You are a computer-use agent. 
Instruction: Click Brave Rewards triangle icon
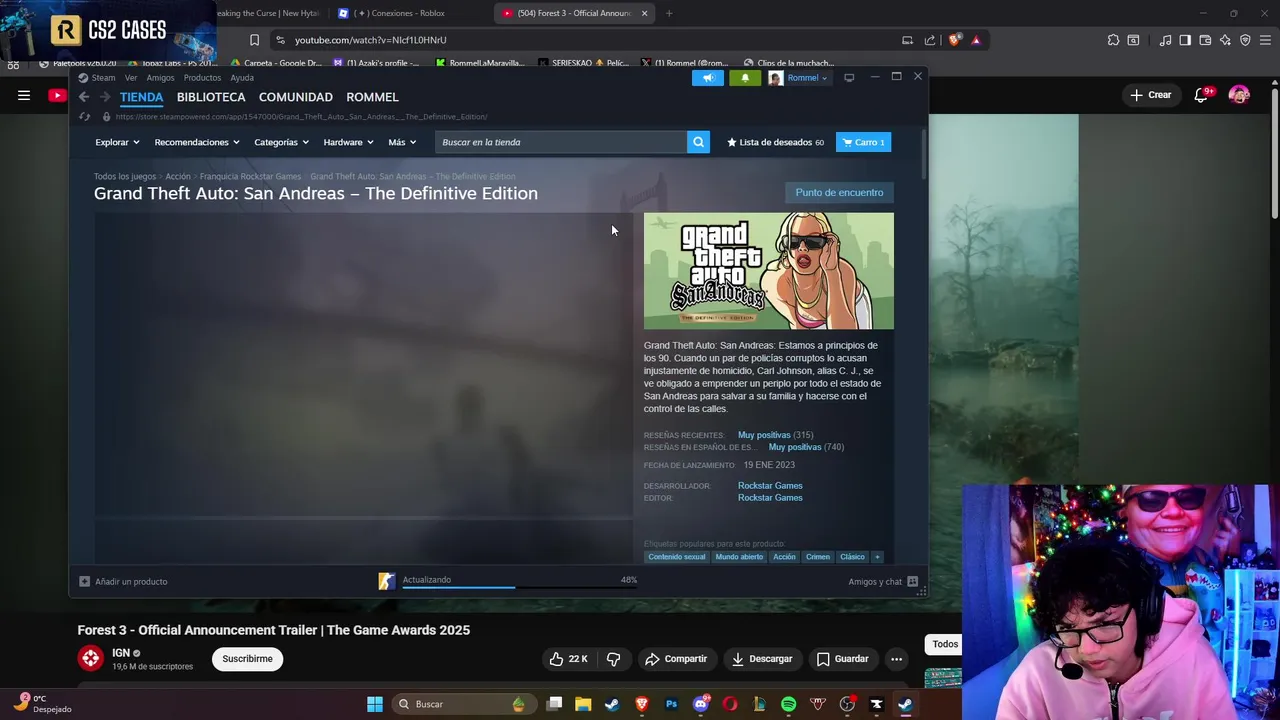(976, 40)
